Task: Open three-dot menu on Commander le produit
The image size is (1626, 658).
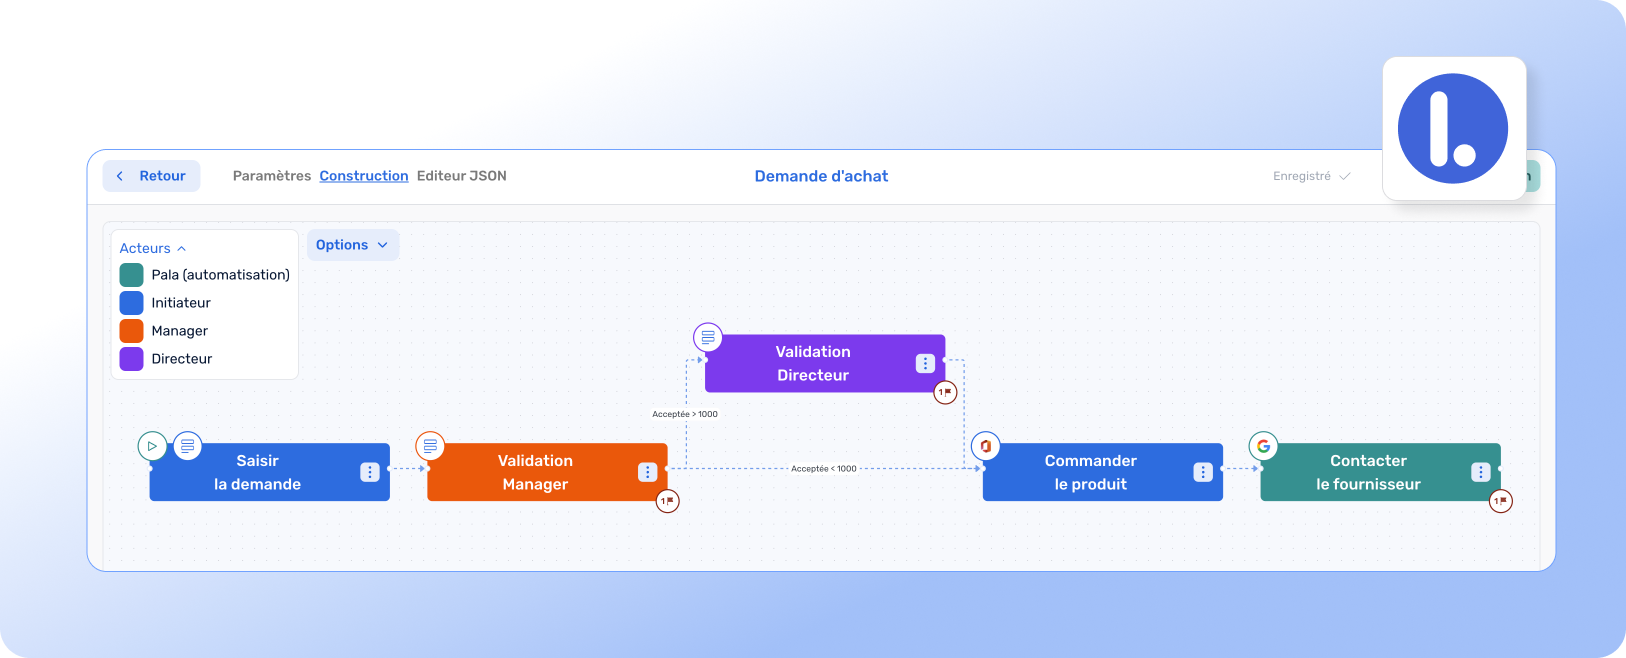Action: 1203,472
